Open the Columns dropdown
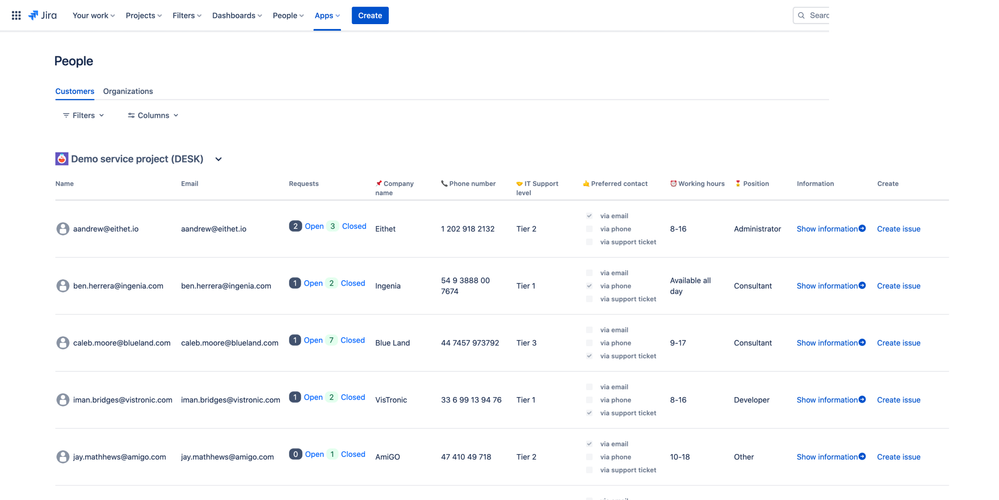 (x=153, y=115)
